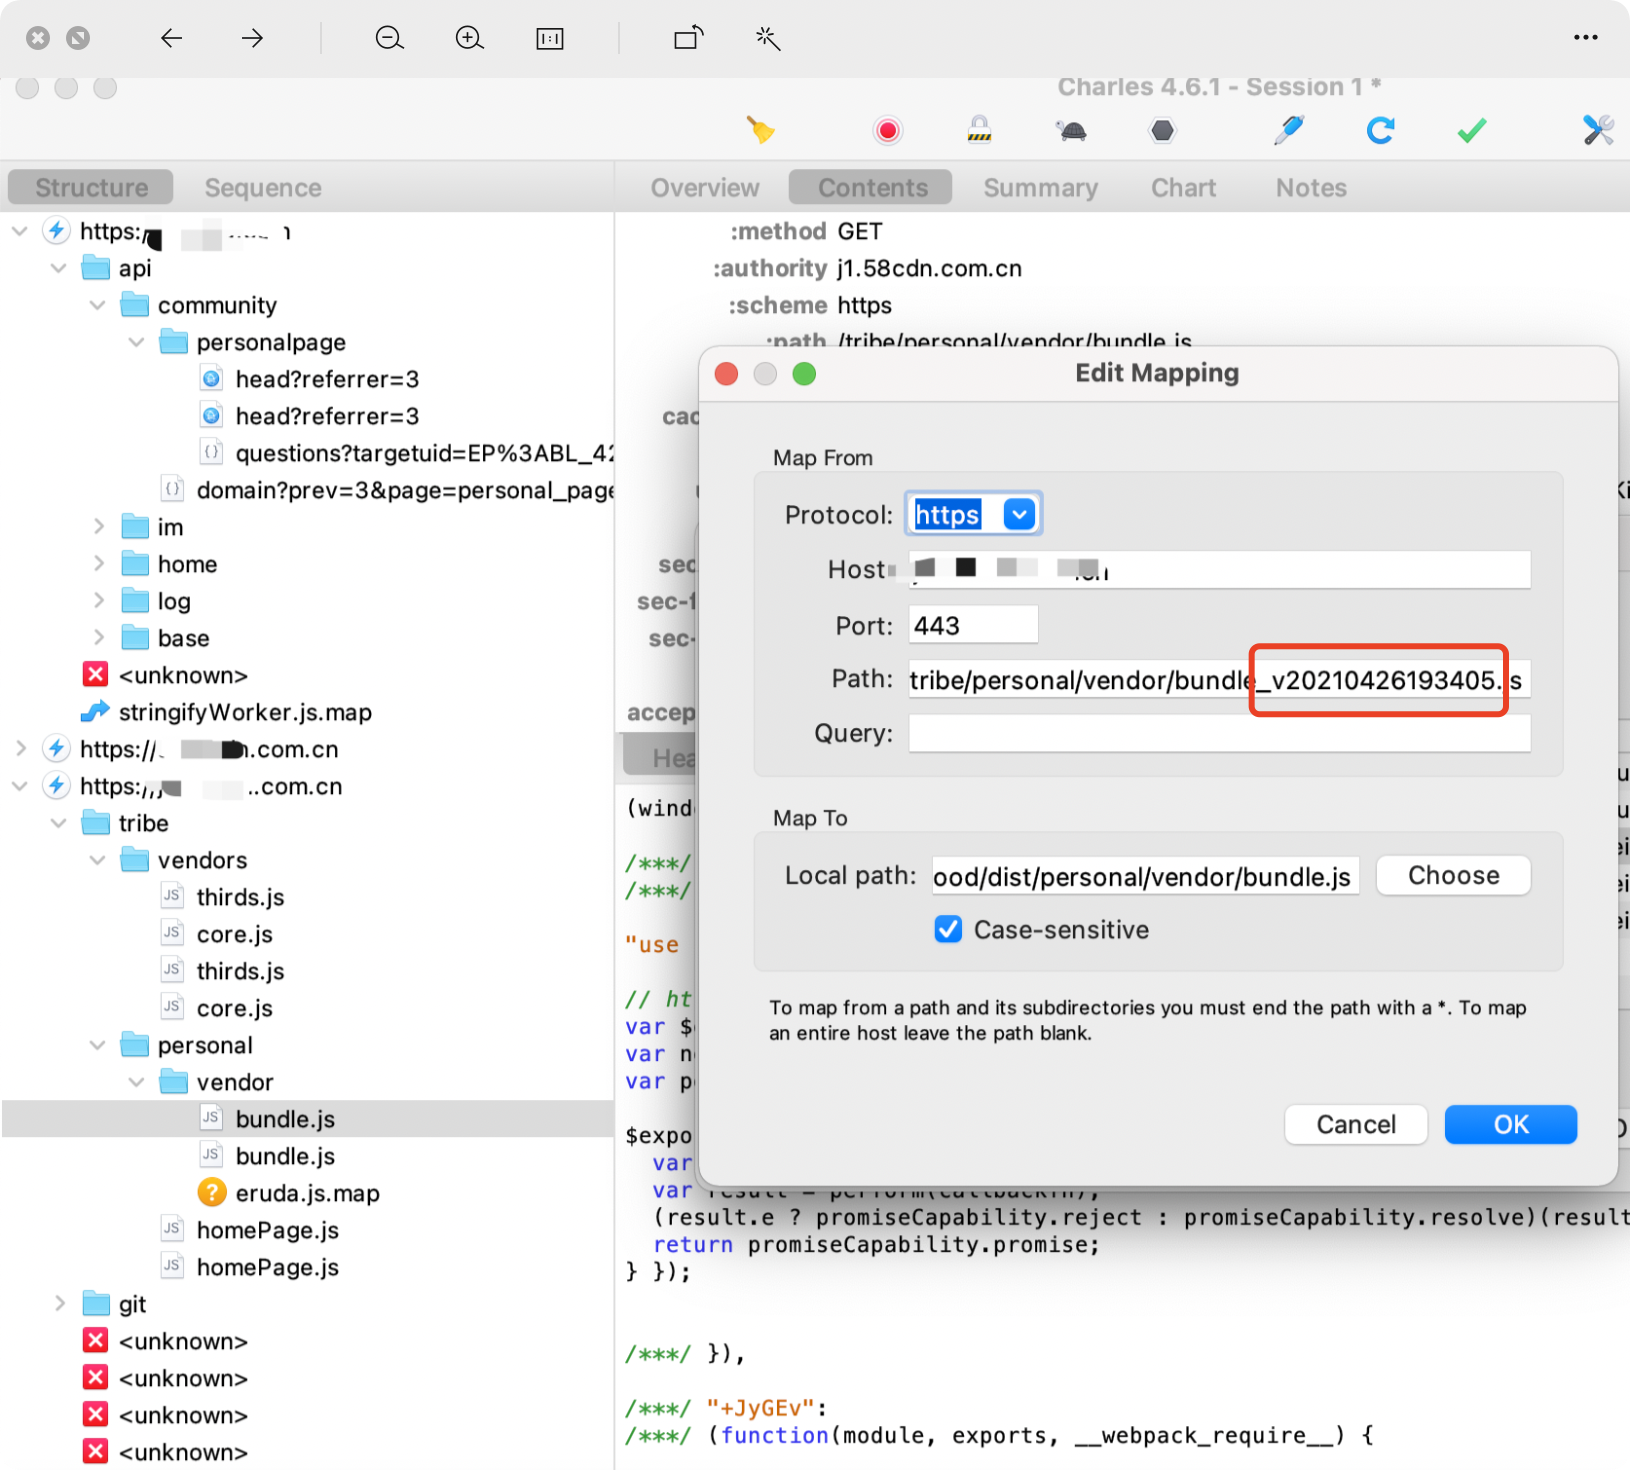
Task: Expand the im folder
Action: (98, 527)
